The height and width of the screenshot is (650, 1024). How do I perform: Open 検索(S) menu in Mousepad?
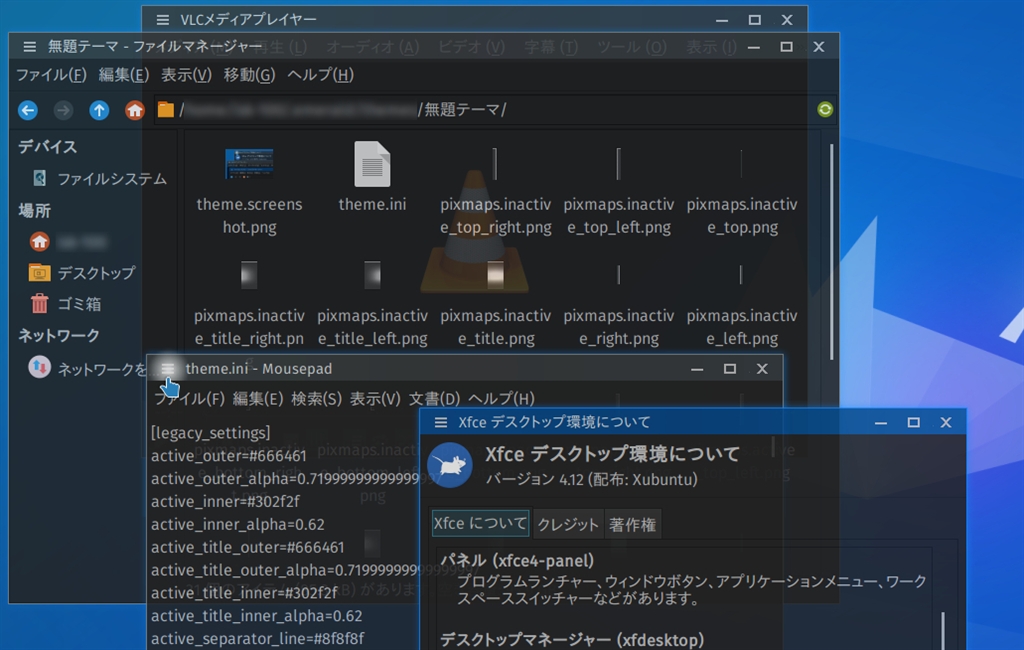point(316,399)
